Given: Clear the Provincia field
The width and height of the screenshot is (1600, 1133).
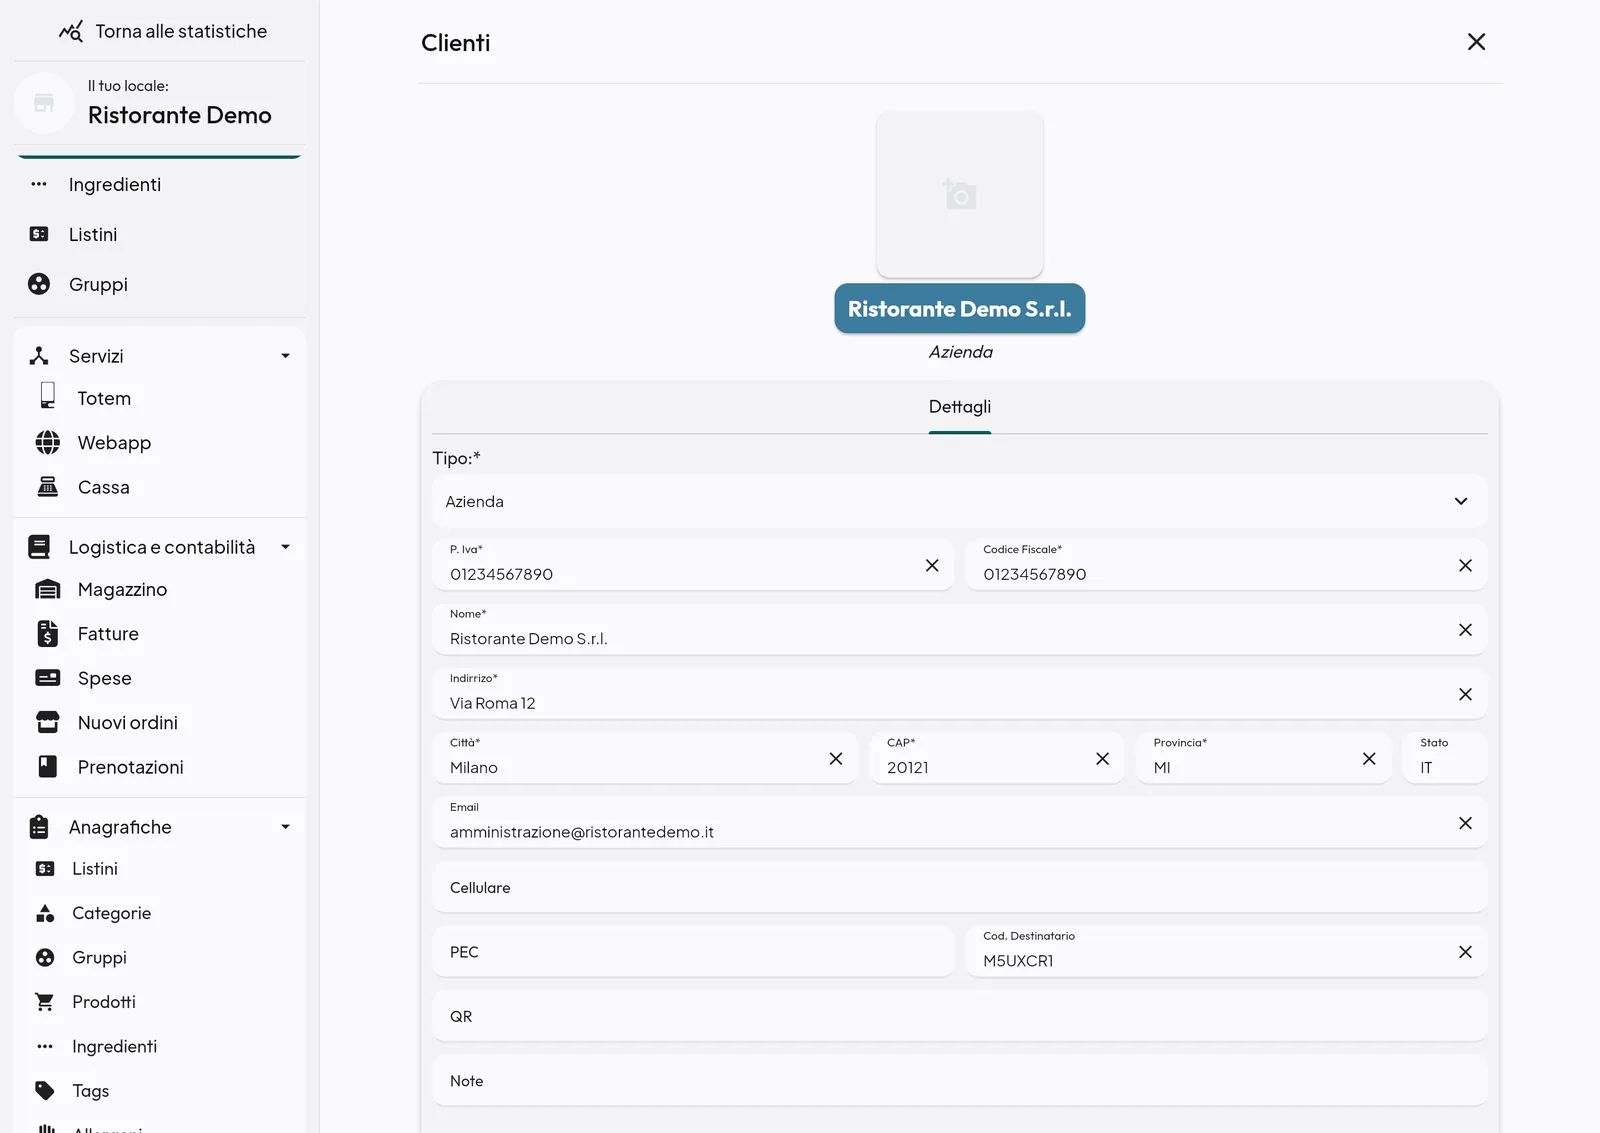Looking at the screenshot, I should point(1369,758).
